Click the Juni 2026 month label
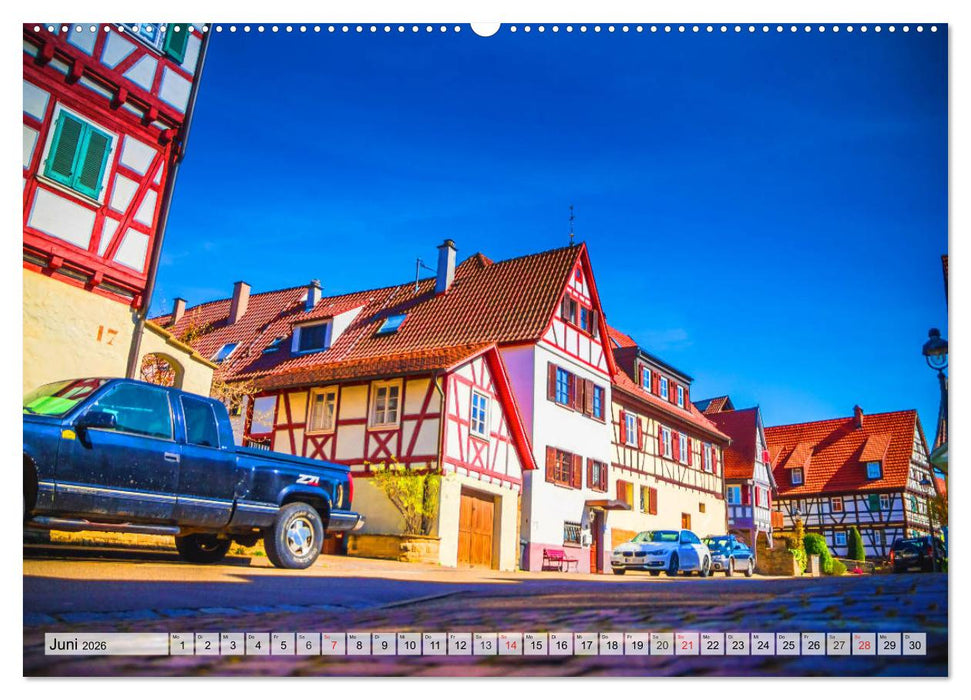 click(75, 643)
